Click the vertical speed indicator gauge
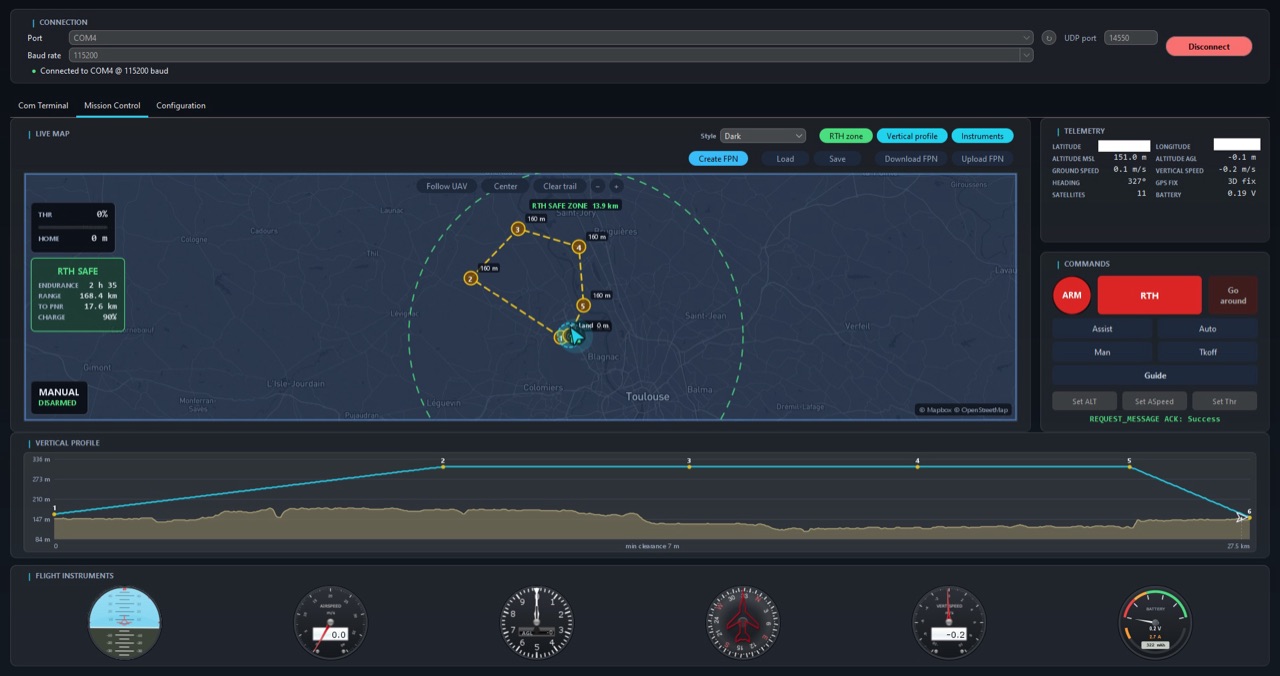Screen dimensions: 1280x676 point(949,622)
